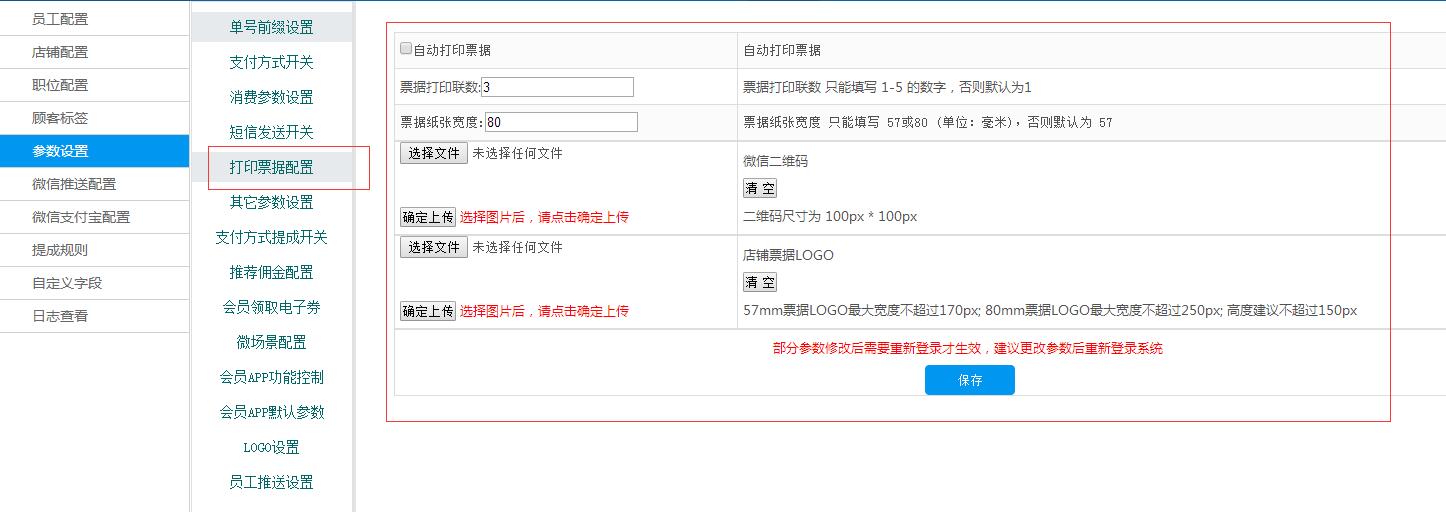The width and height of the screenshot is (1446, 512).
Task: Click the 票据纸张宽度 input field
Action: (x=561, y=122)
